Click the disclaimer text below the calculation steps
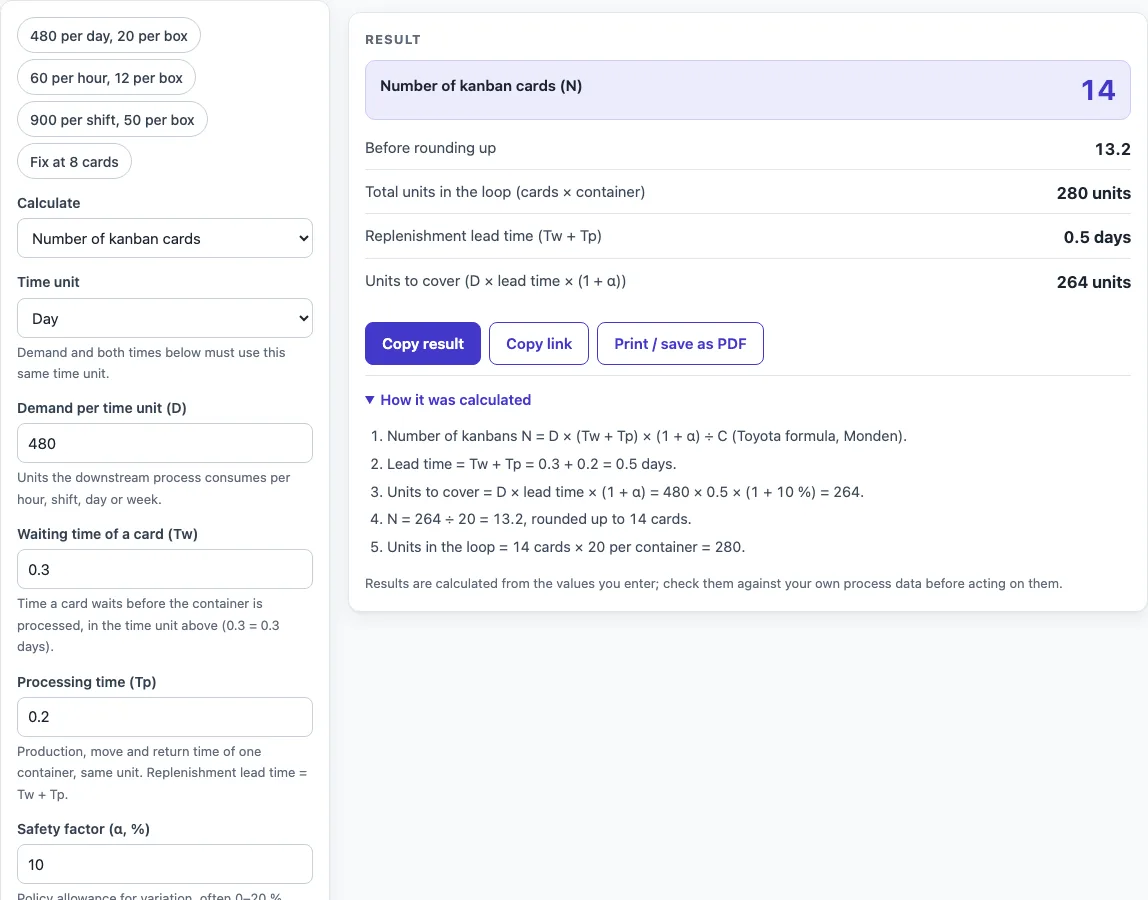This screenshot has width=1148, height=900. pos(714,584)
